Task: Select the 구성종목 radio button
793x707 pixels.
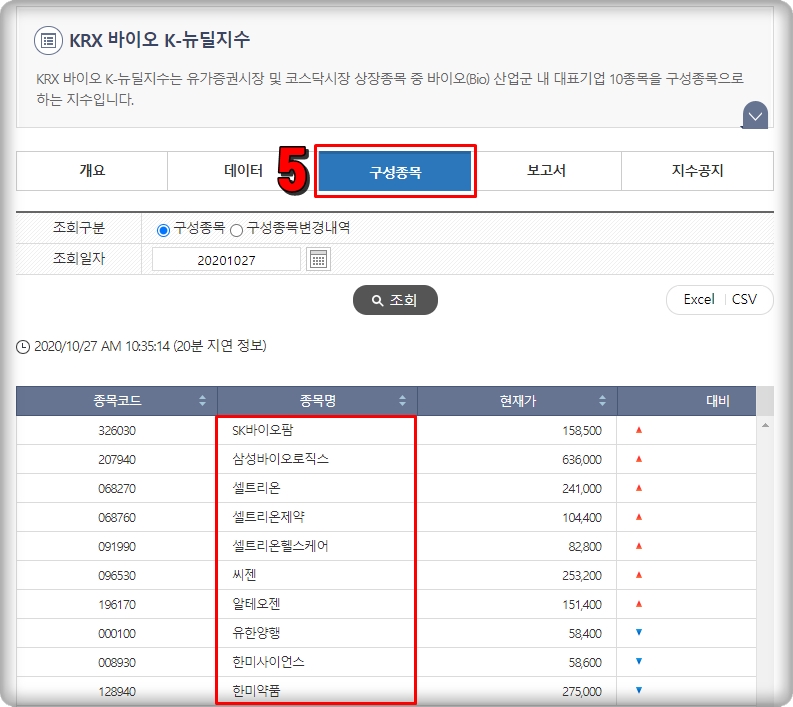Action: tap(163, 230)
